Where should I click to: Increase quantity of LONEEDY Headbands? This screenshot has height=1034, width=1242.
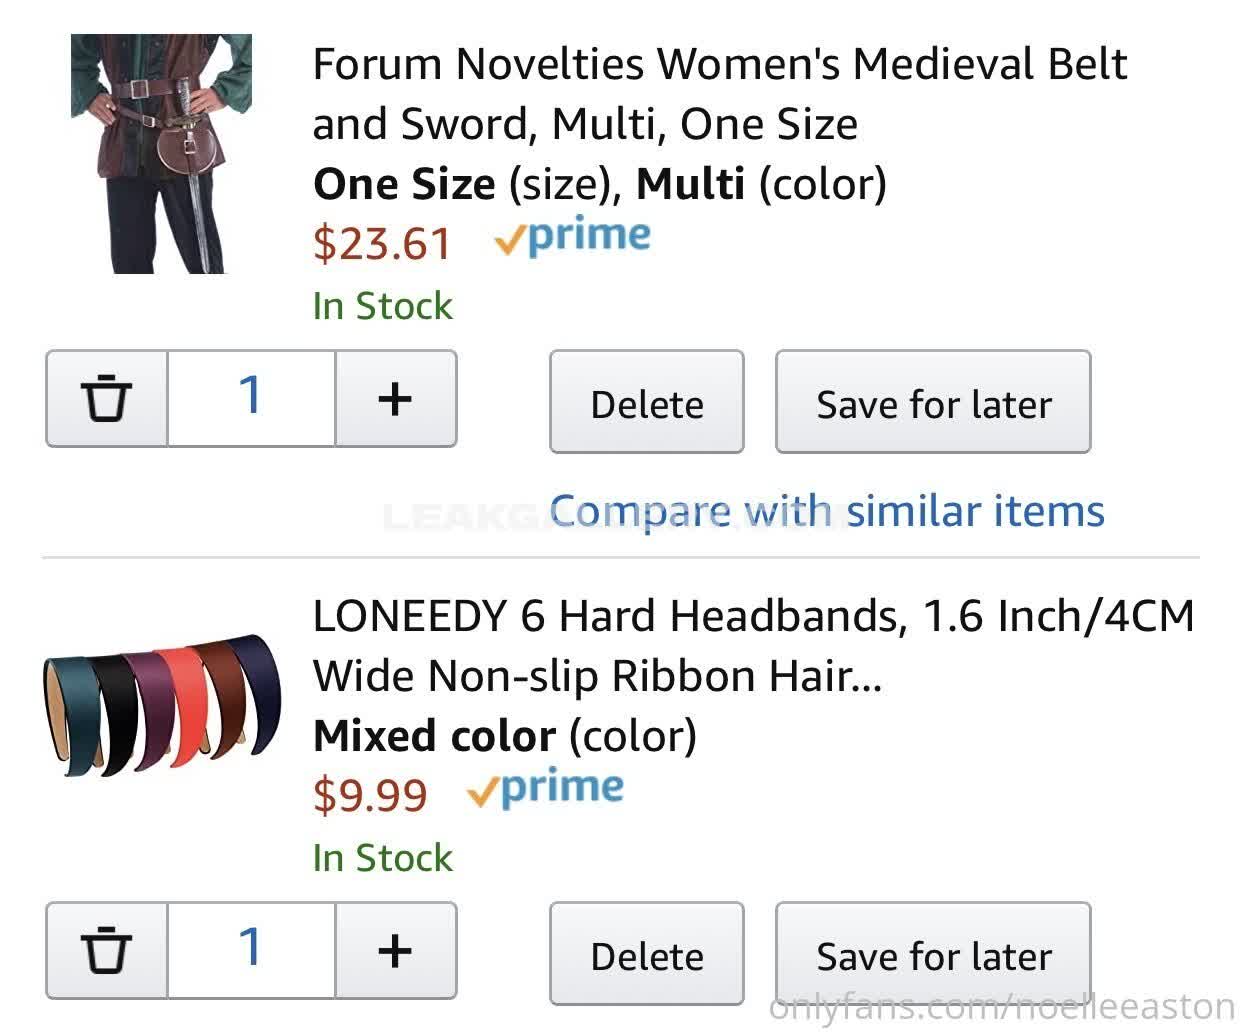coord(395,950)
